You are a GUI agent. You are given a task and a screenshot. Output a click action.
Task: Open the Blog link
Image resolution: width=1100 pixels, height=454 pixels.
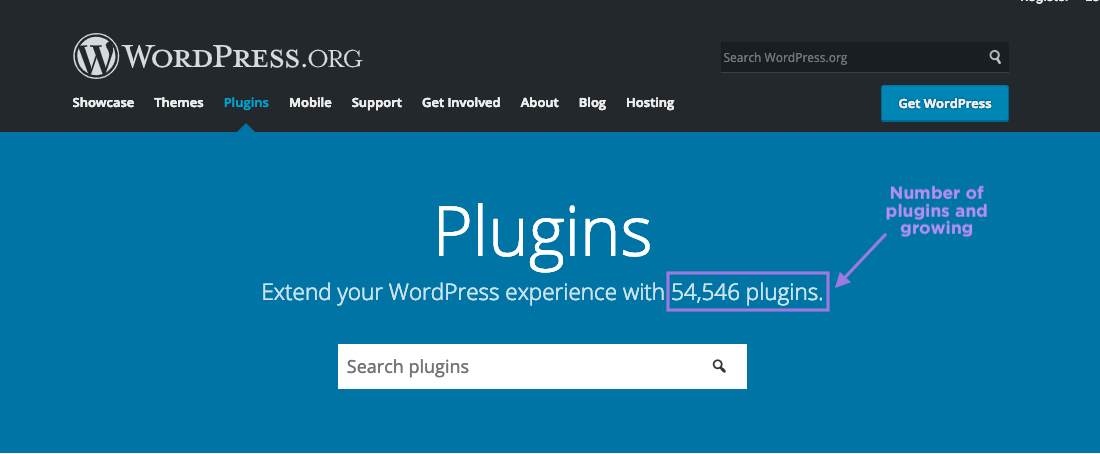tap(592, 102)
